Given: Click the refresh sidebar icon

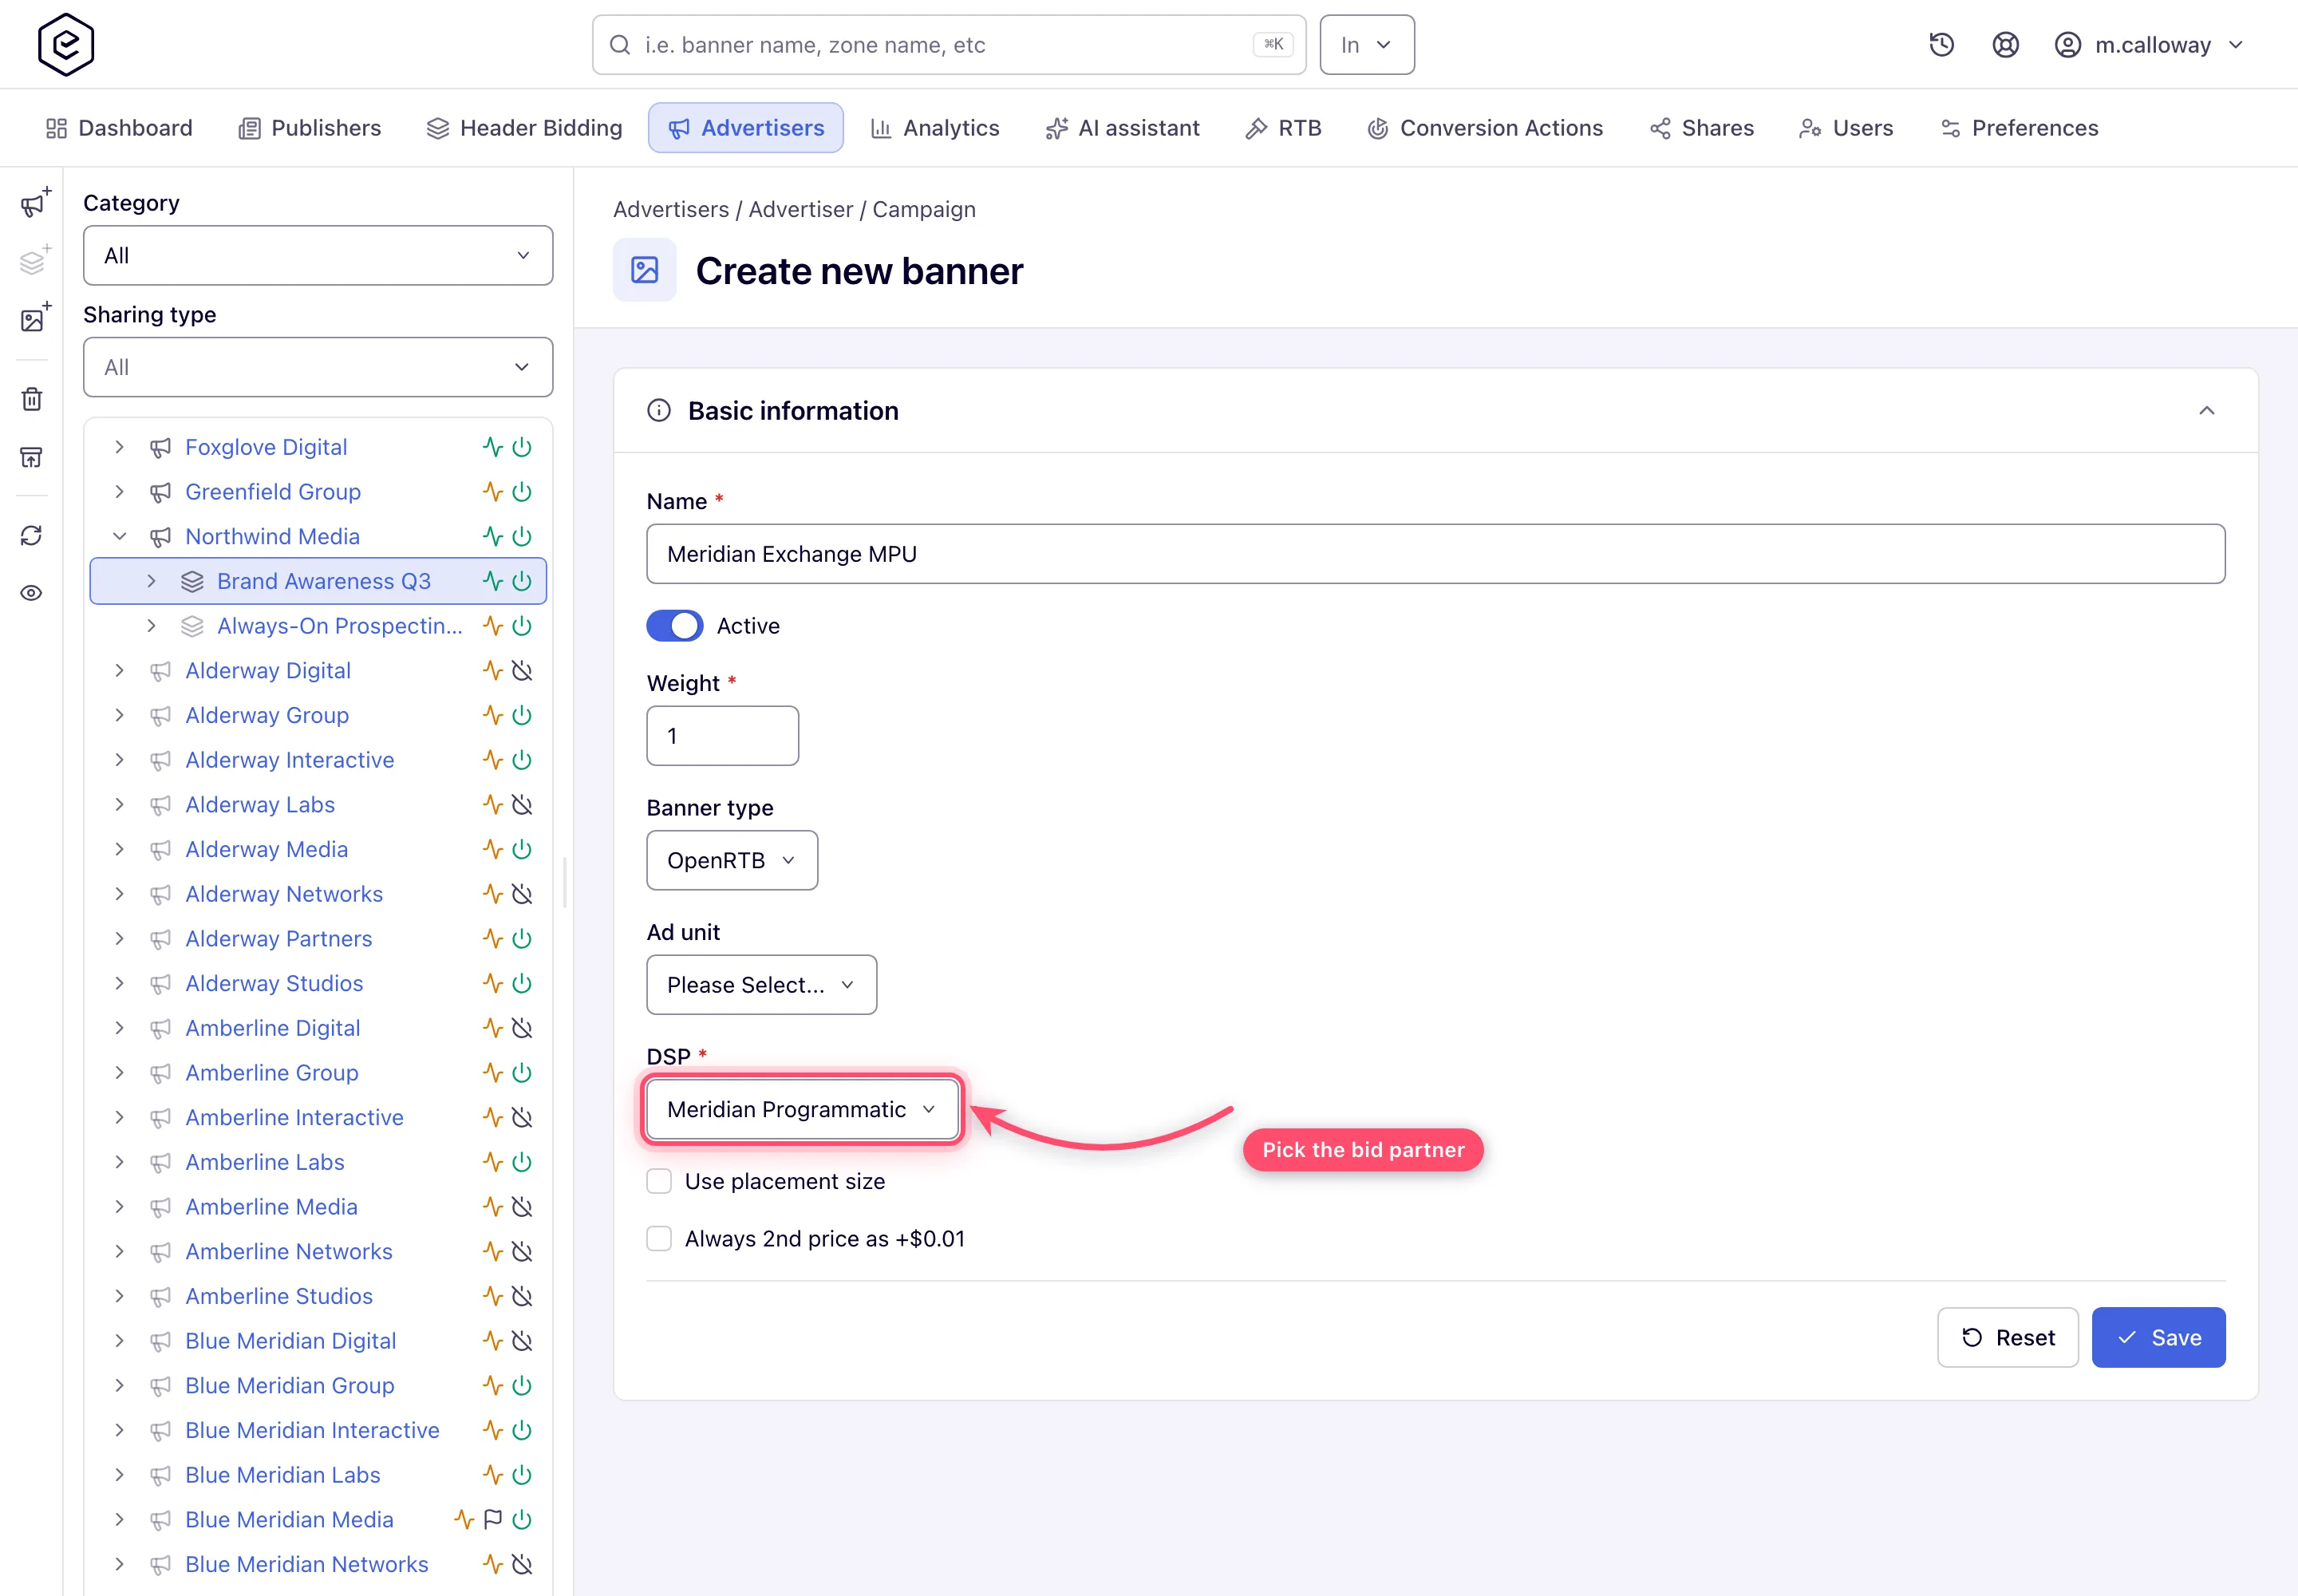Looking at the screenshot, I should (x=32, y=535).
